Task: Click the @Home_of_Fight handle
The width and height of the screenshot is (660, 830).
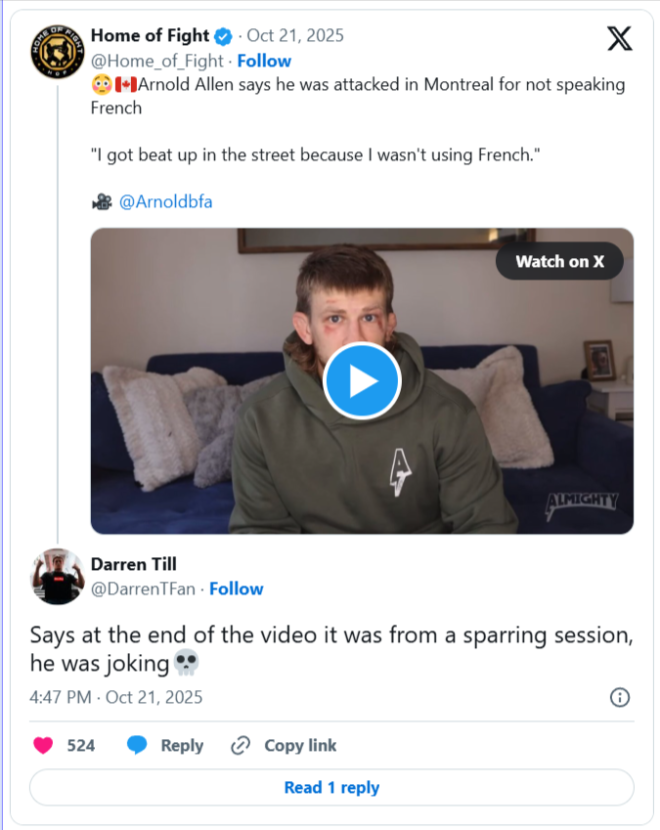Action: point(156,60)
